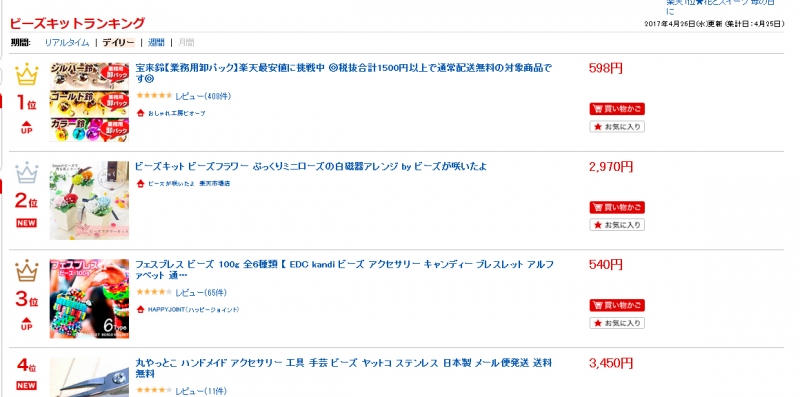This screenshot has width=800, height=397.
Task: Click the shop house icon beside おしゃれ工房ビオーブ
Action: 140,113
